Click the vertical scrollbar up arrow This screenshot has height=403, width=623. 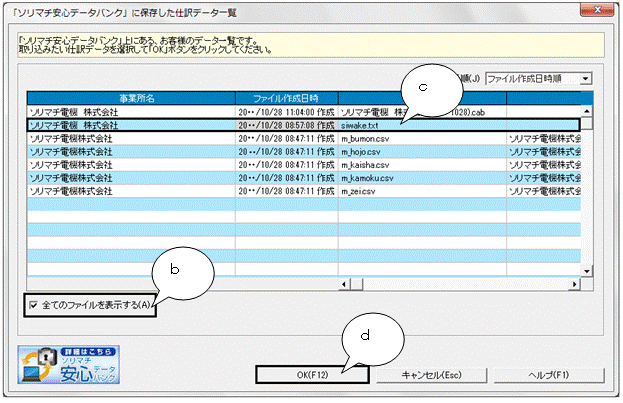click(587, 111)
